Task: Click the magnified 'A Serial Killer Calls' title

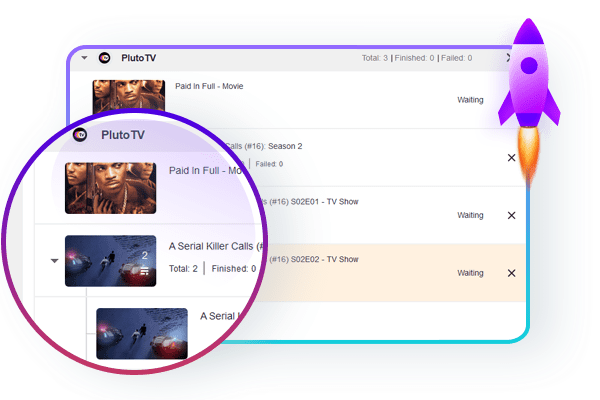Action: click(214, 246)
